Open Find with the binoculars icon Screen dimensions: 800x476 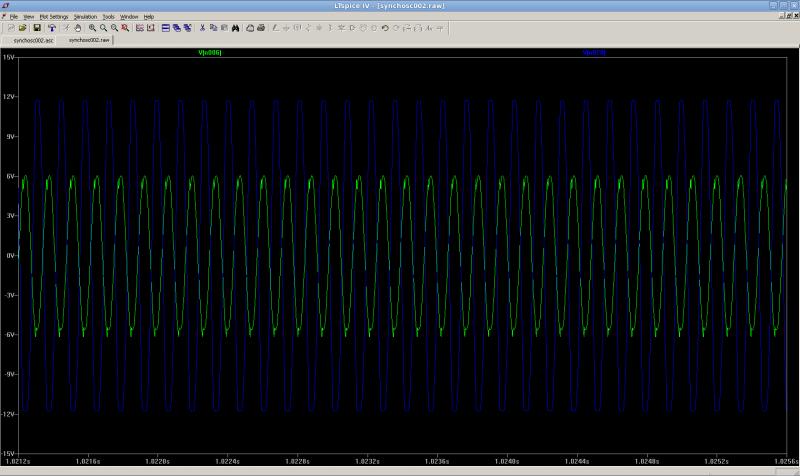234,28
